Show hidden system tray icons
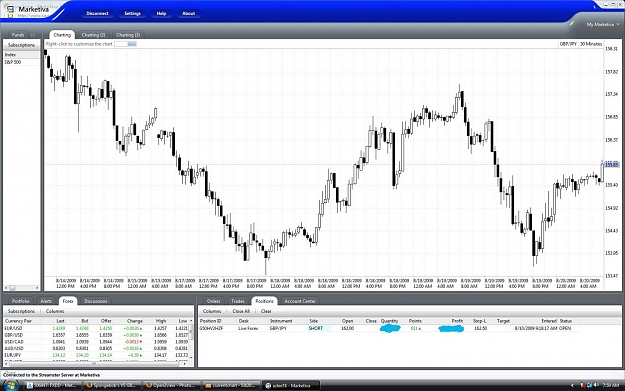This screenshot has width=625, height=391. [572, 385]
